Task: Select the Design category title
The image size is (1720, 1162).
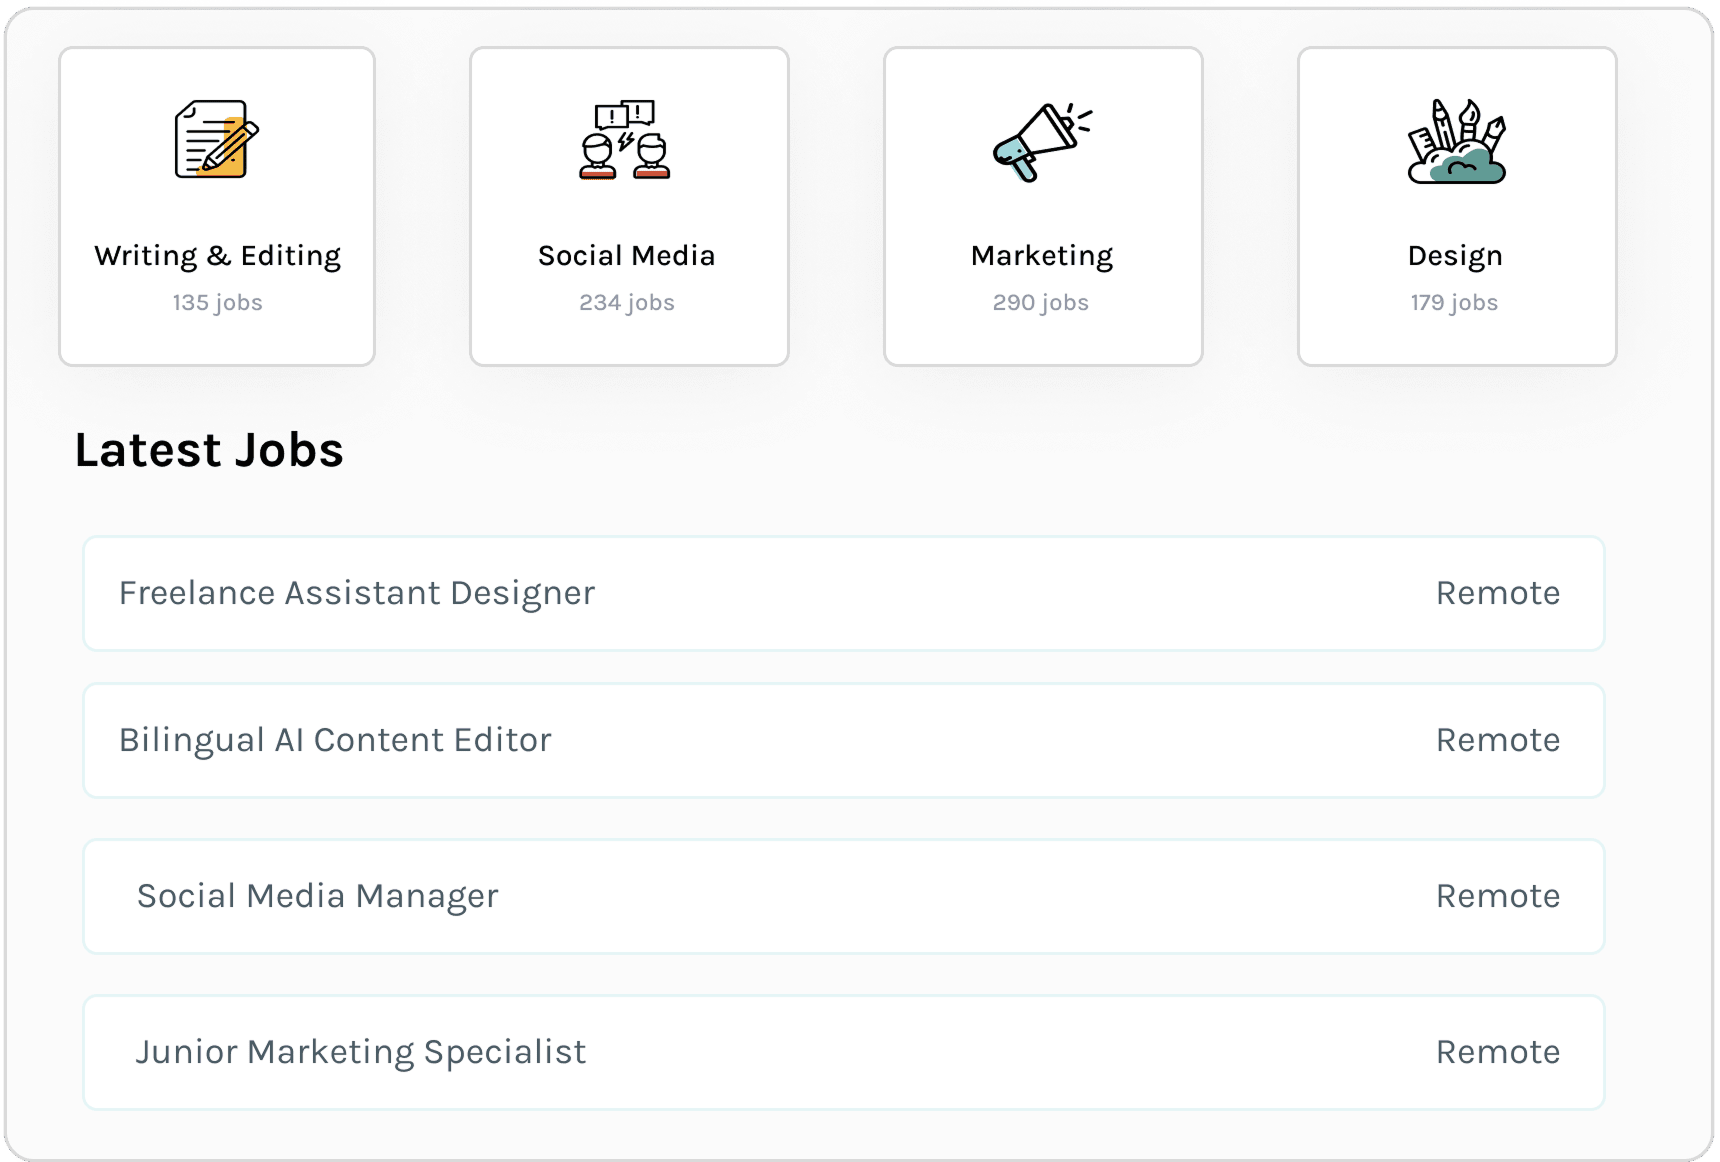Action: [x=1455, y=256]
